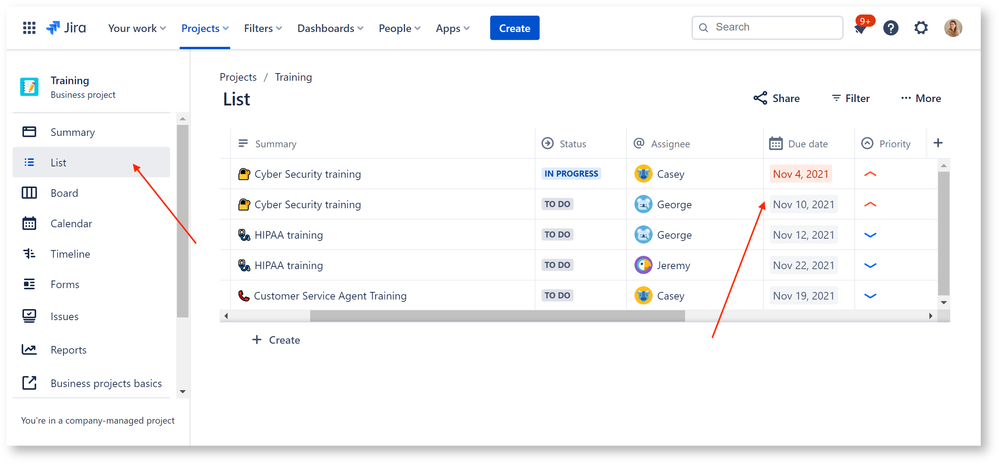Screen dimensions: 999x464
Task: Open Reports in the sidebar
Action: click(x=91, y=350)
